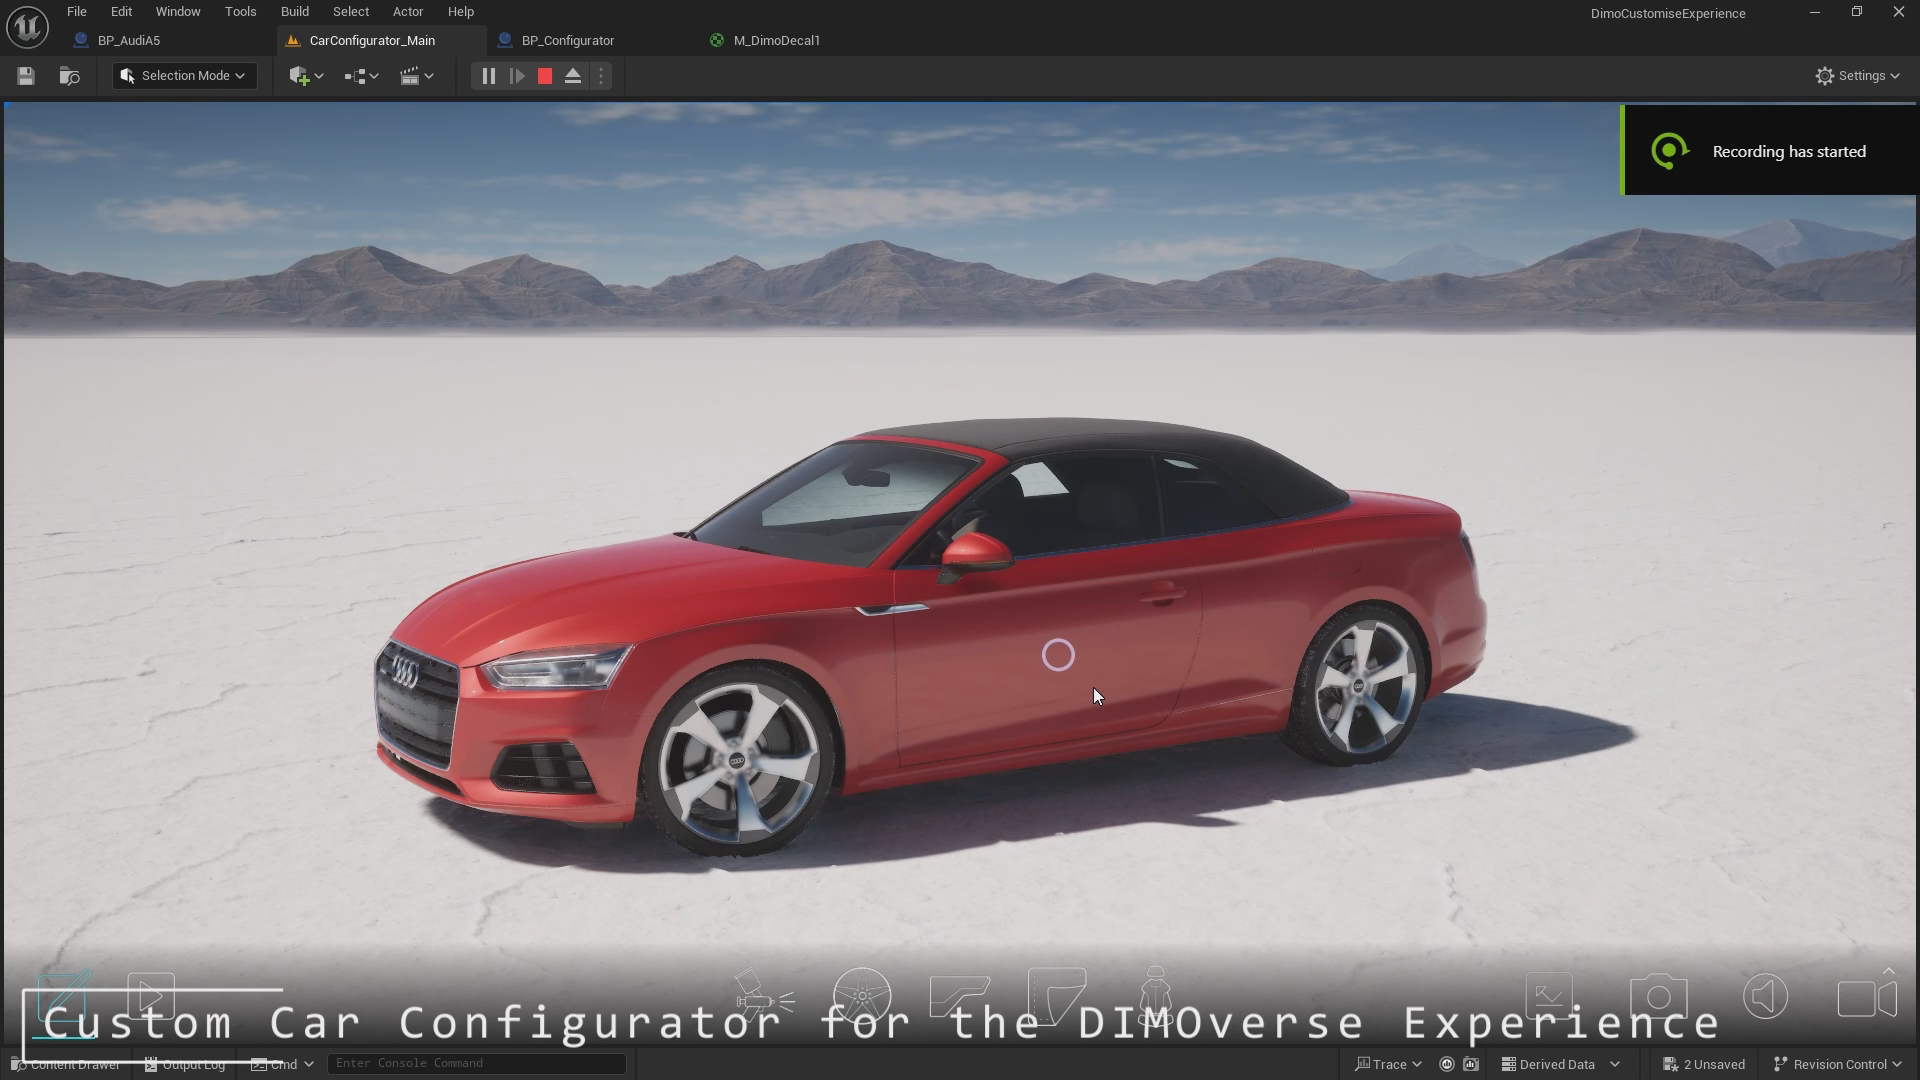Open the Blueprints node-graph dropdown
Screen dimensions: 1920x1080
[x=361, y=76]
